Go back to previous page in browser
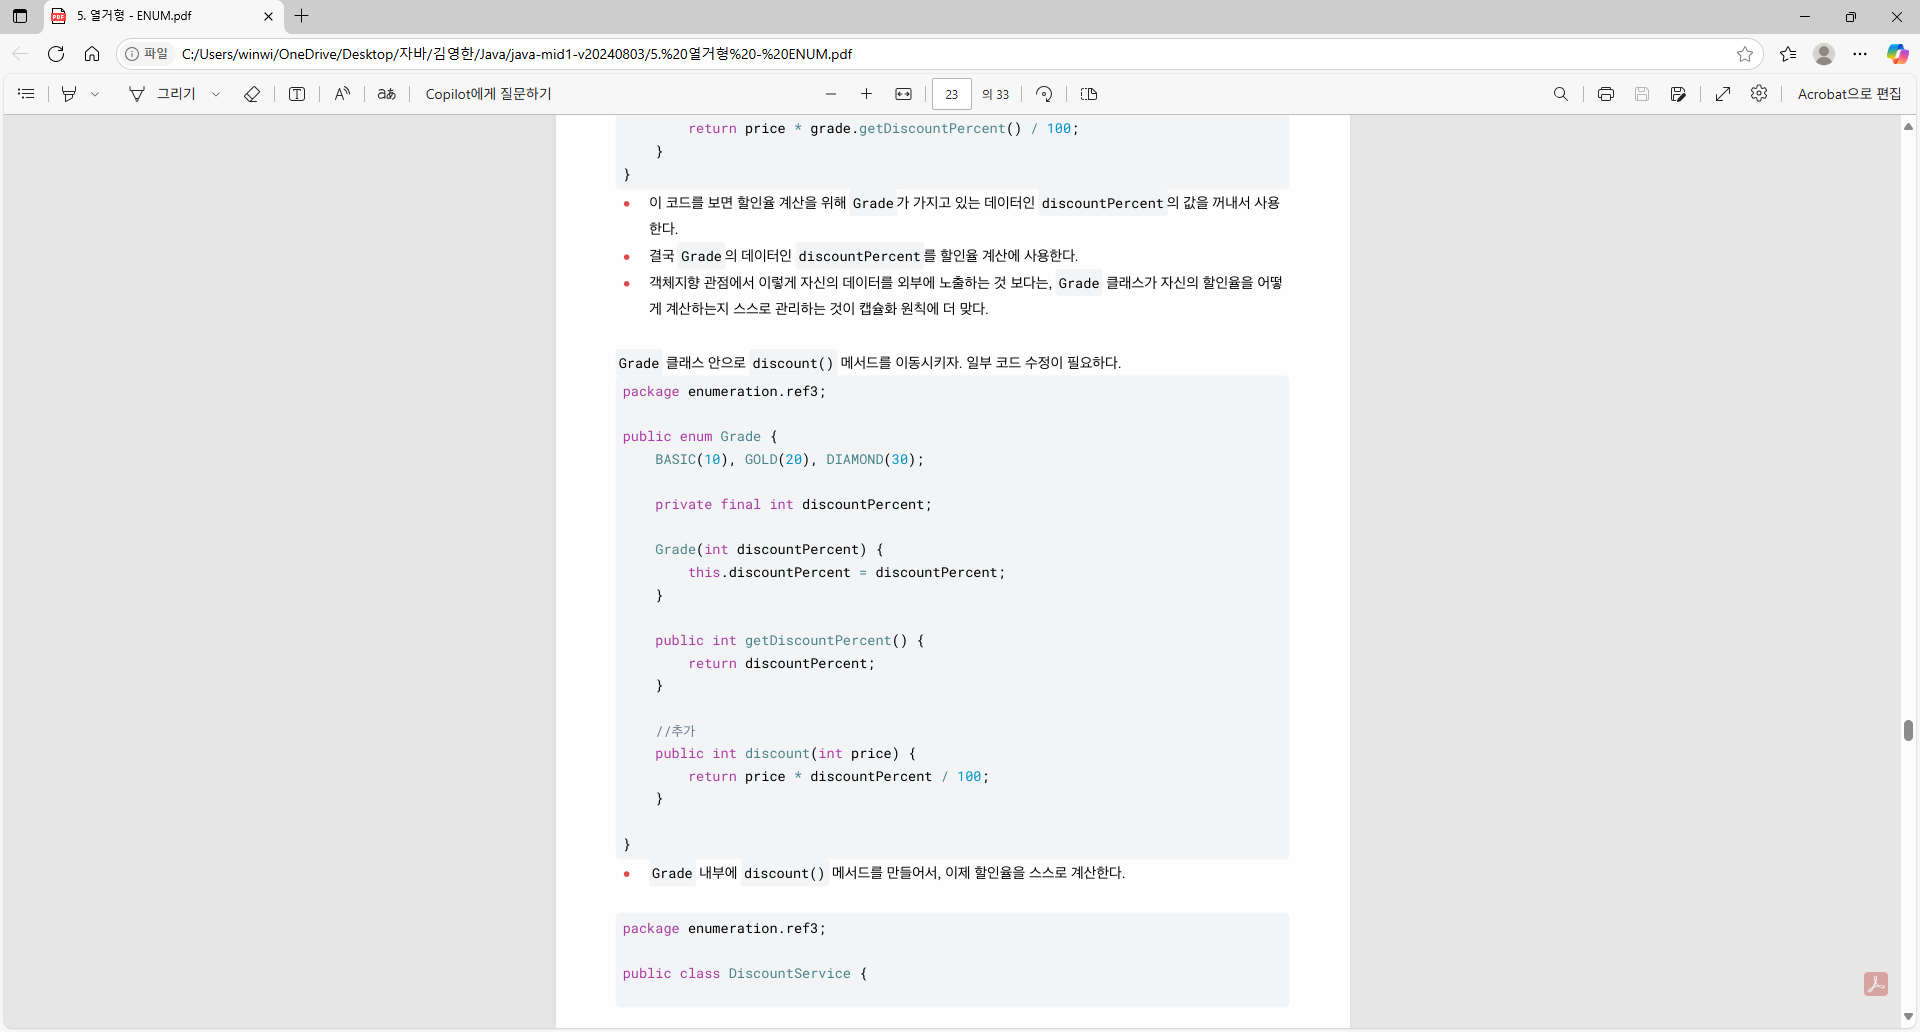The width and height of the screenshot is (1920, 1032). coord(20,54)
